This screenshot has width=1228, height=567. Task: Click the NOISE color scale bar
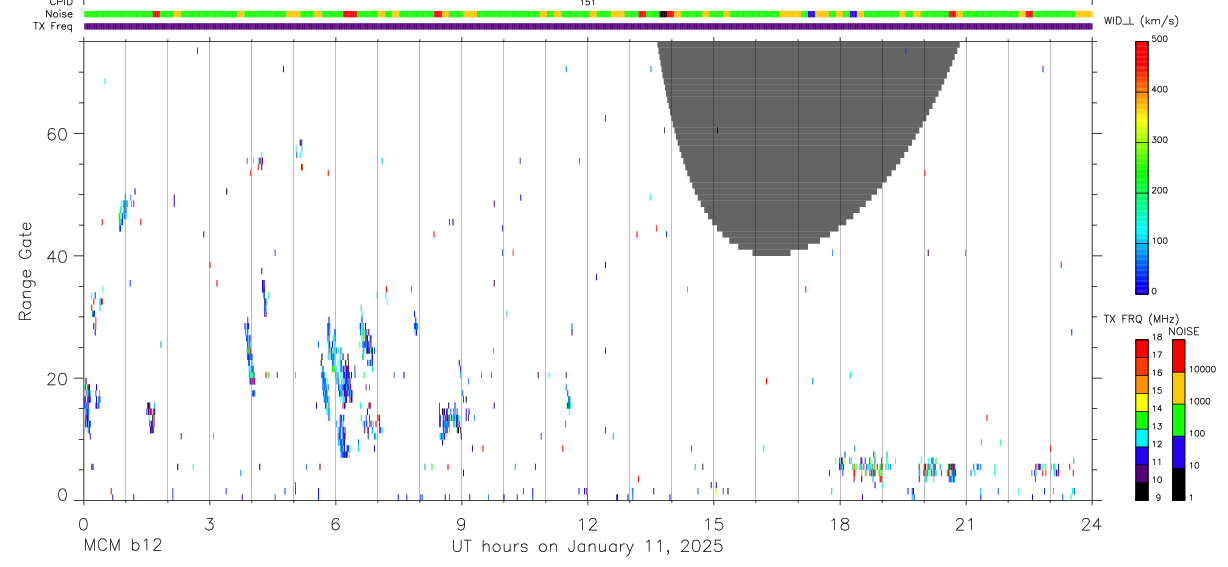coord(1179,419)
